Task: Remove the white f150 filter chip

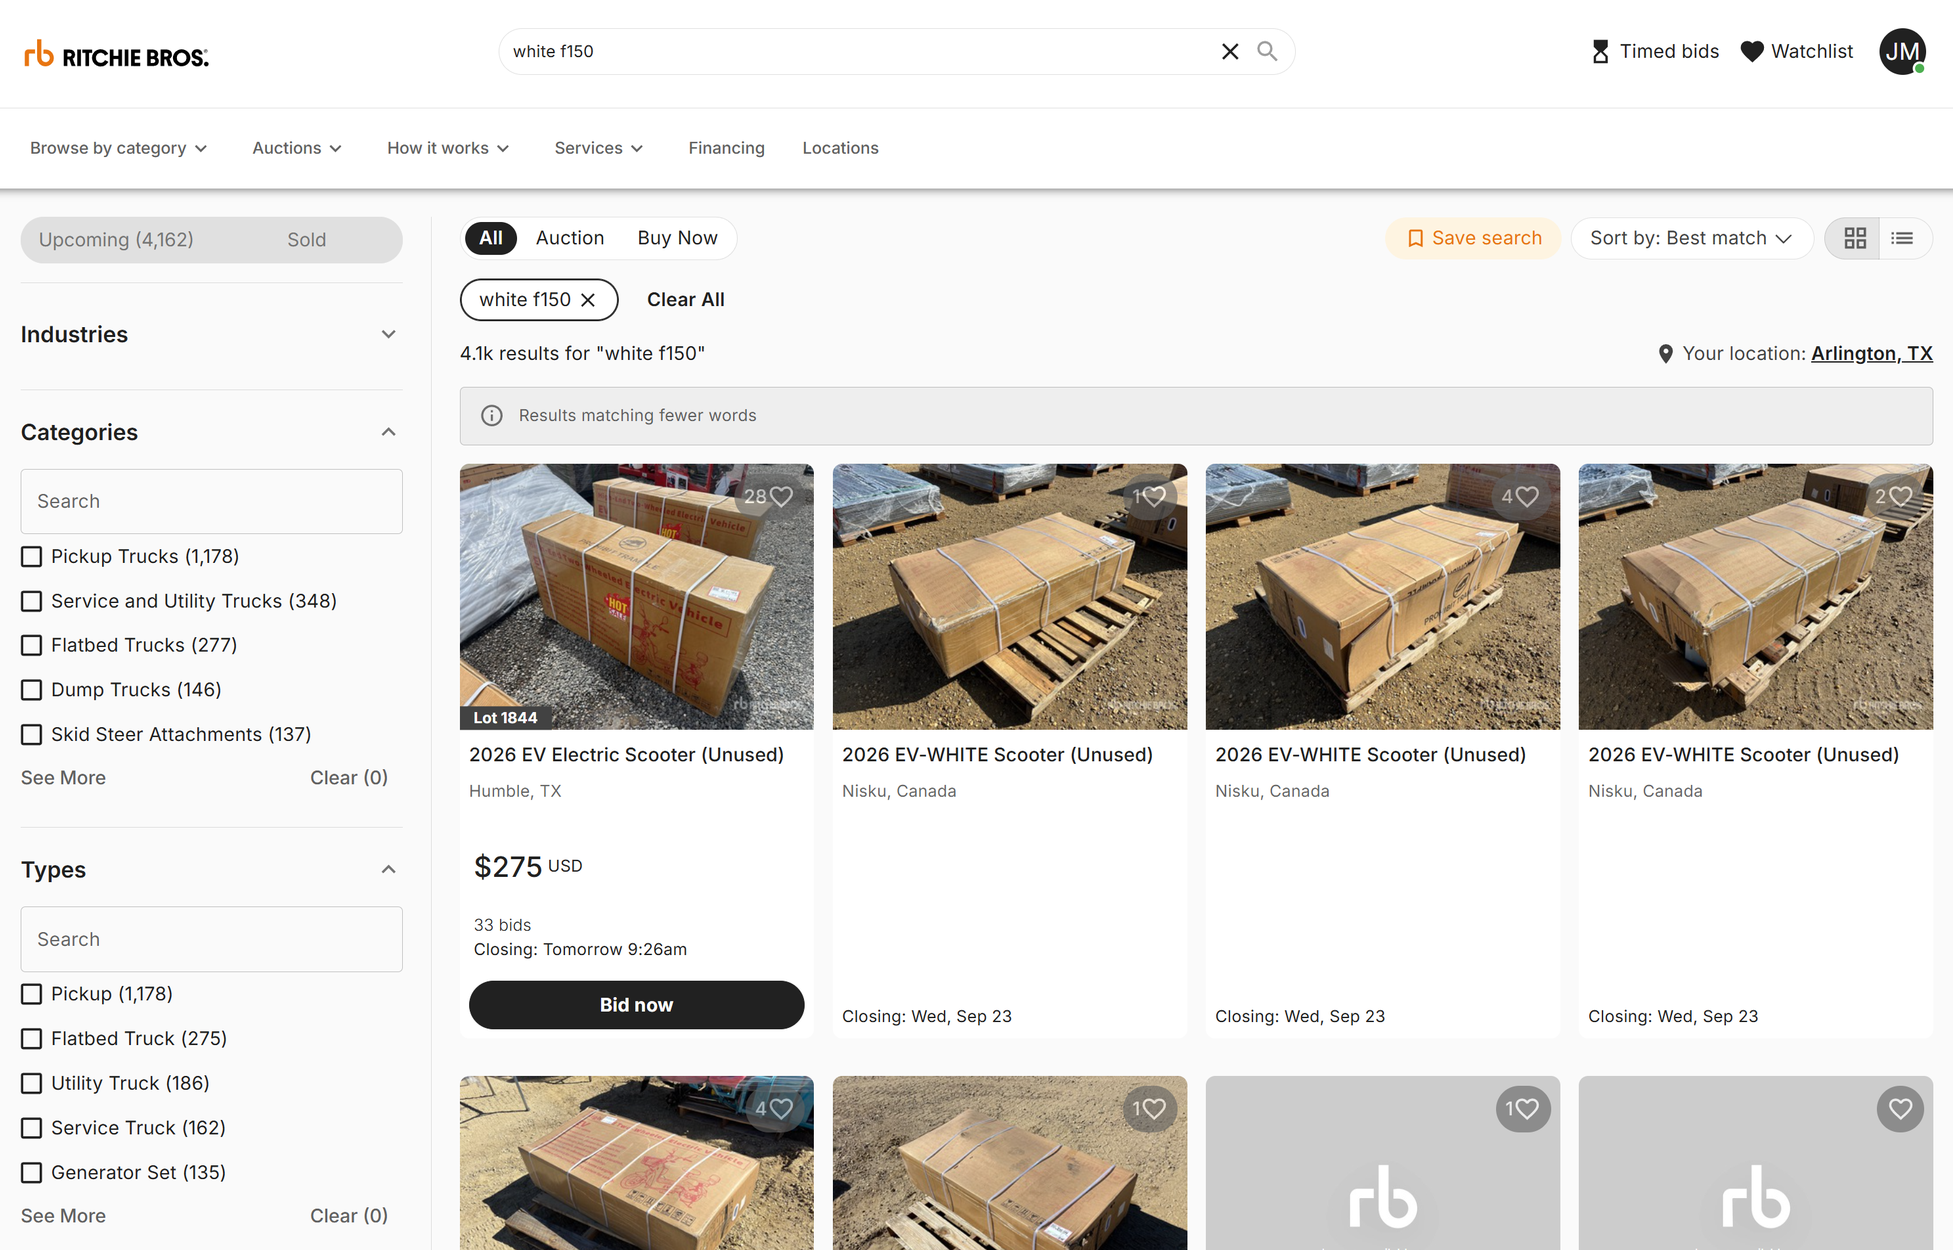Action: [x=588, y=300]
